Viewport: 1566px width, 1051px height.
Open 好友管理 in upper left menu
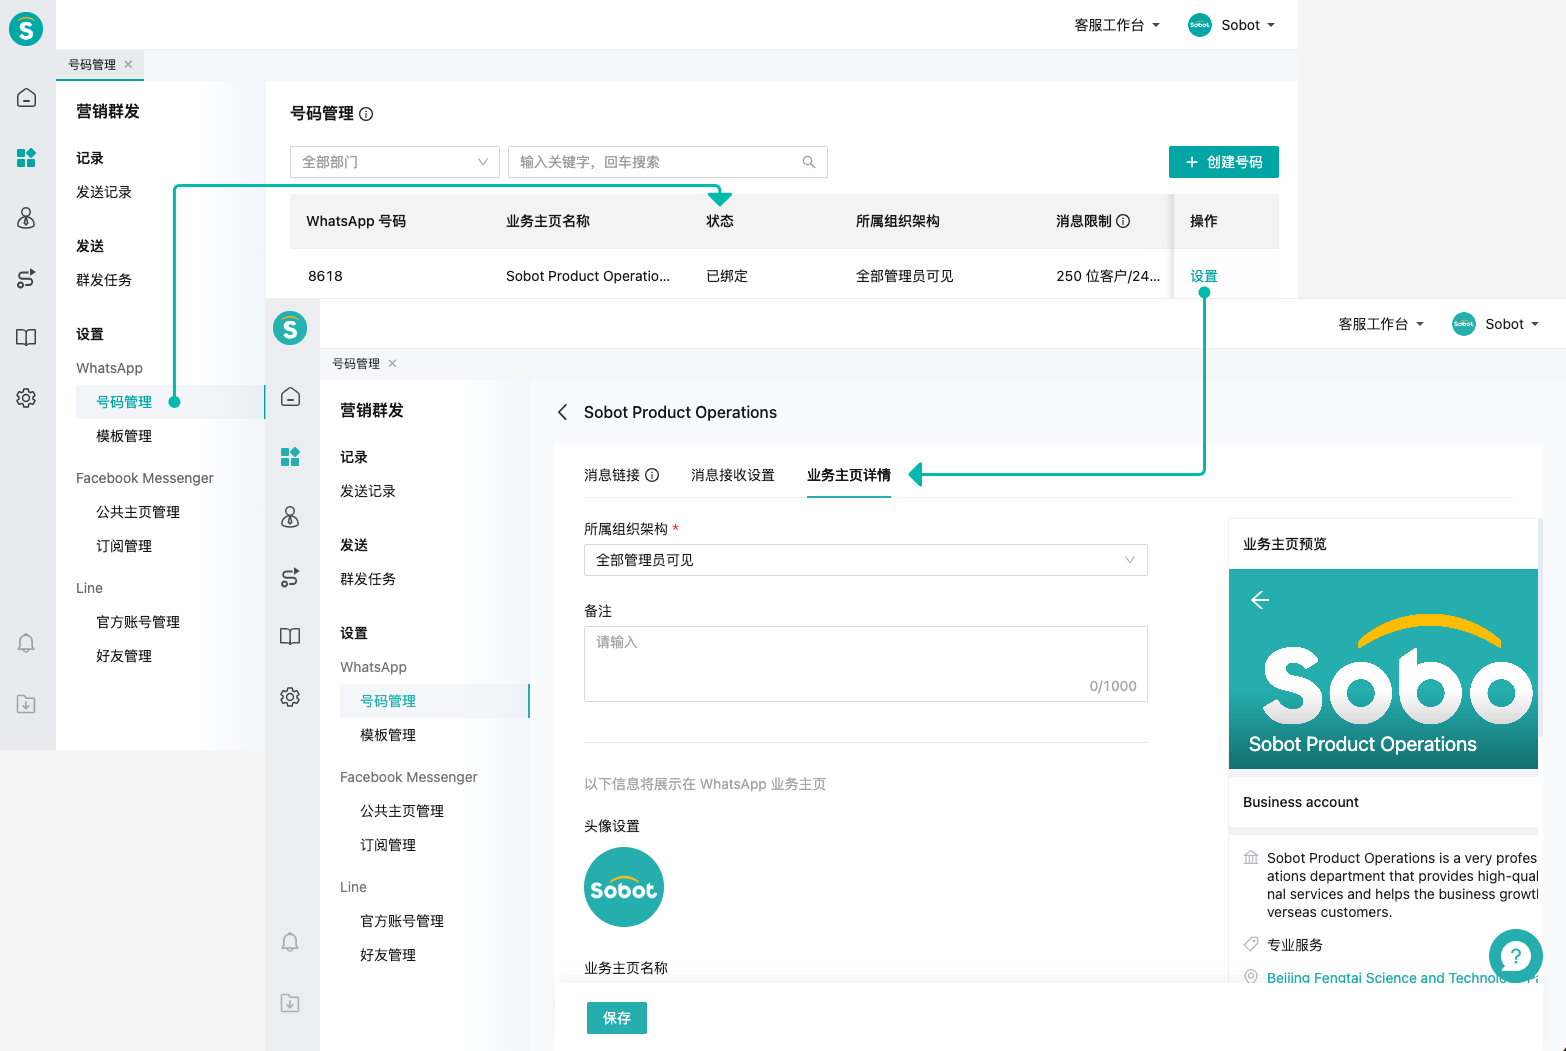tap(124, 656)
